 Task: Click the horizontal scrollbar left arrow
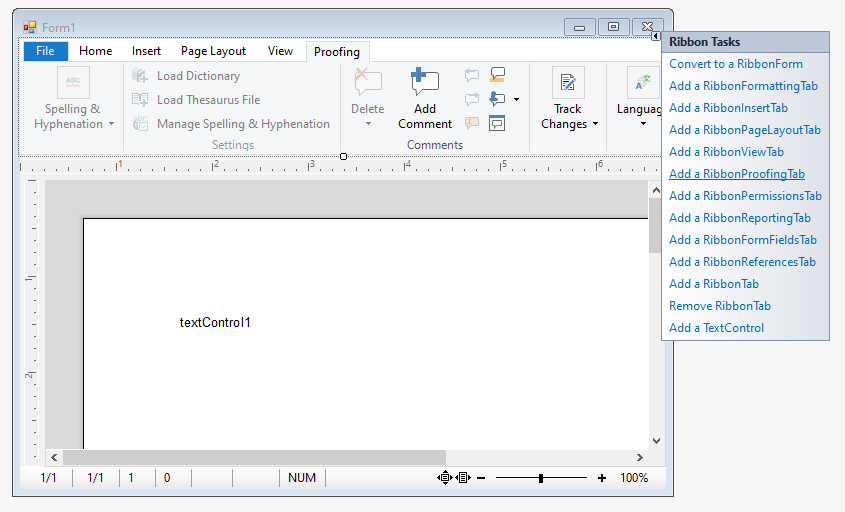point(54,458)
